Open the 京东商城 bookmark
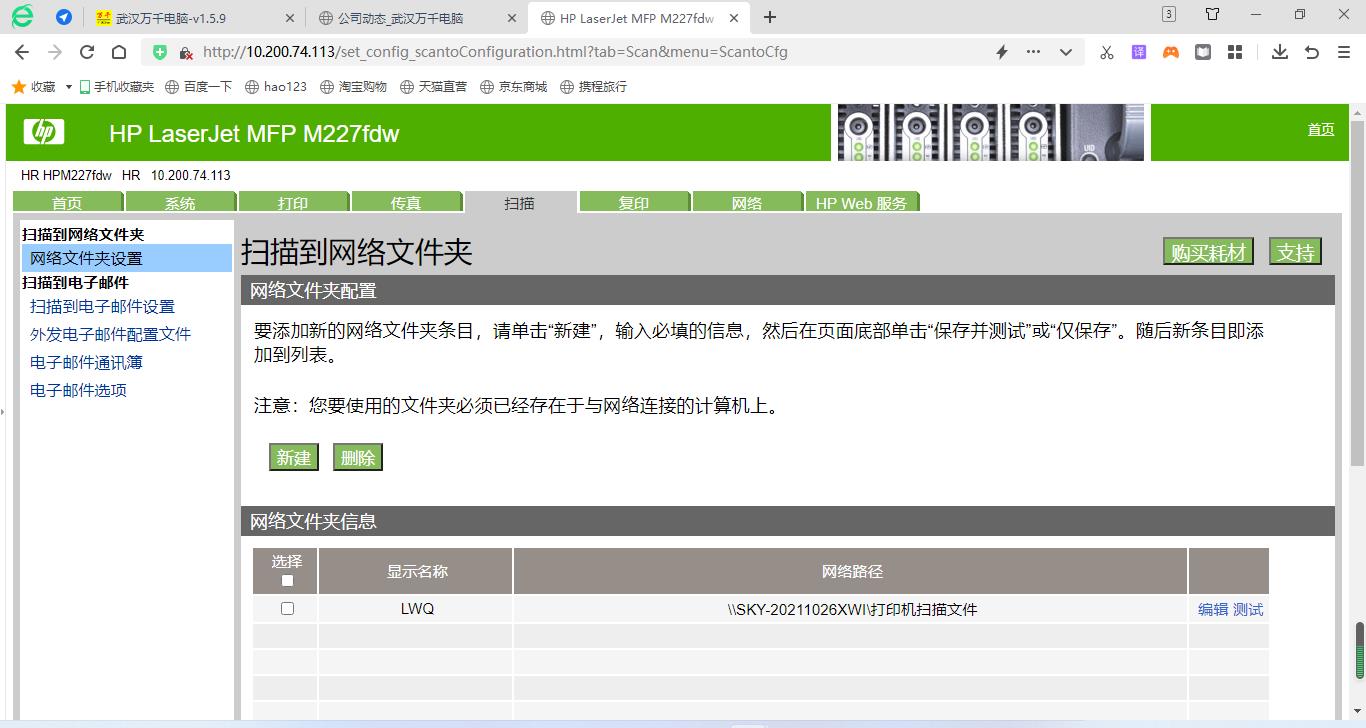Image resolution: width=1366 pixels, height=728 pixels. click(x=514, y=87)
